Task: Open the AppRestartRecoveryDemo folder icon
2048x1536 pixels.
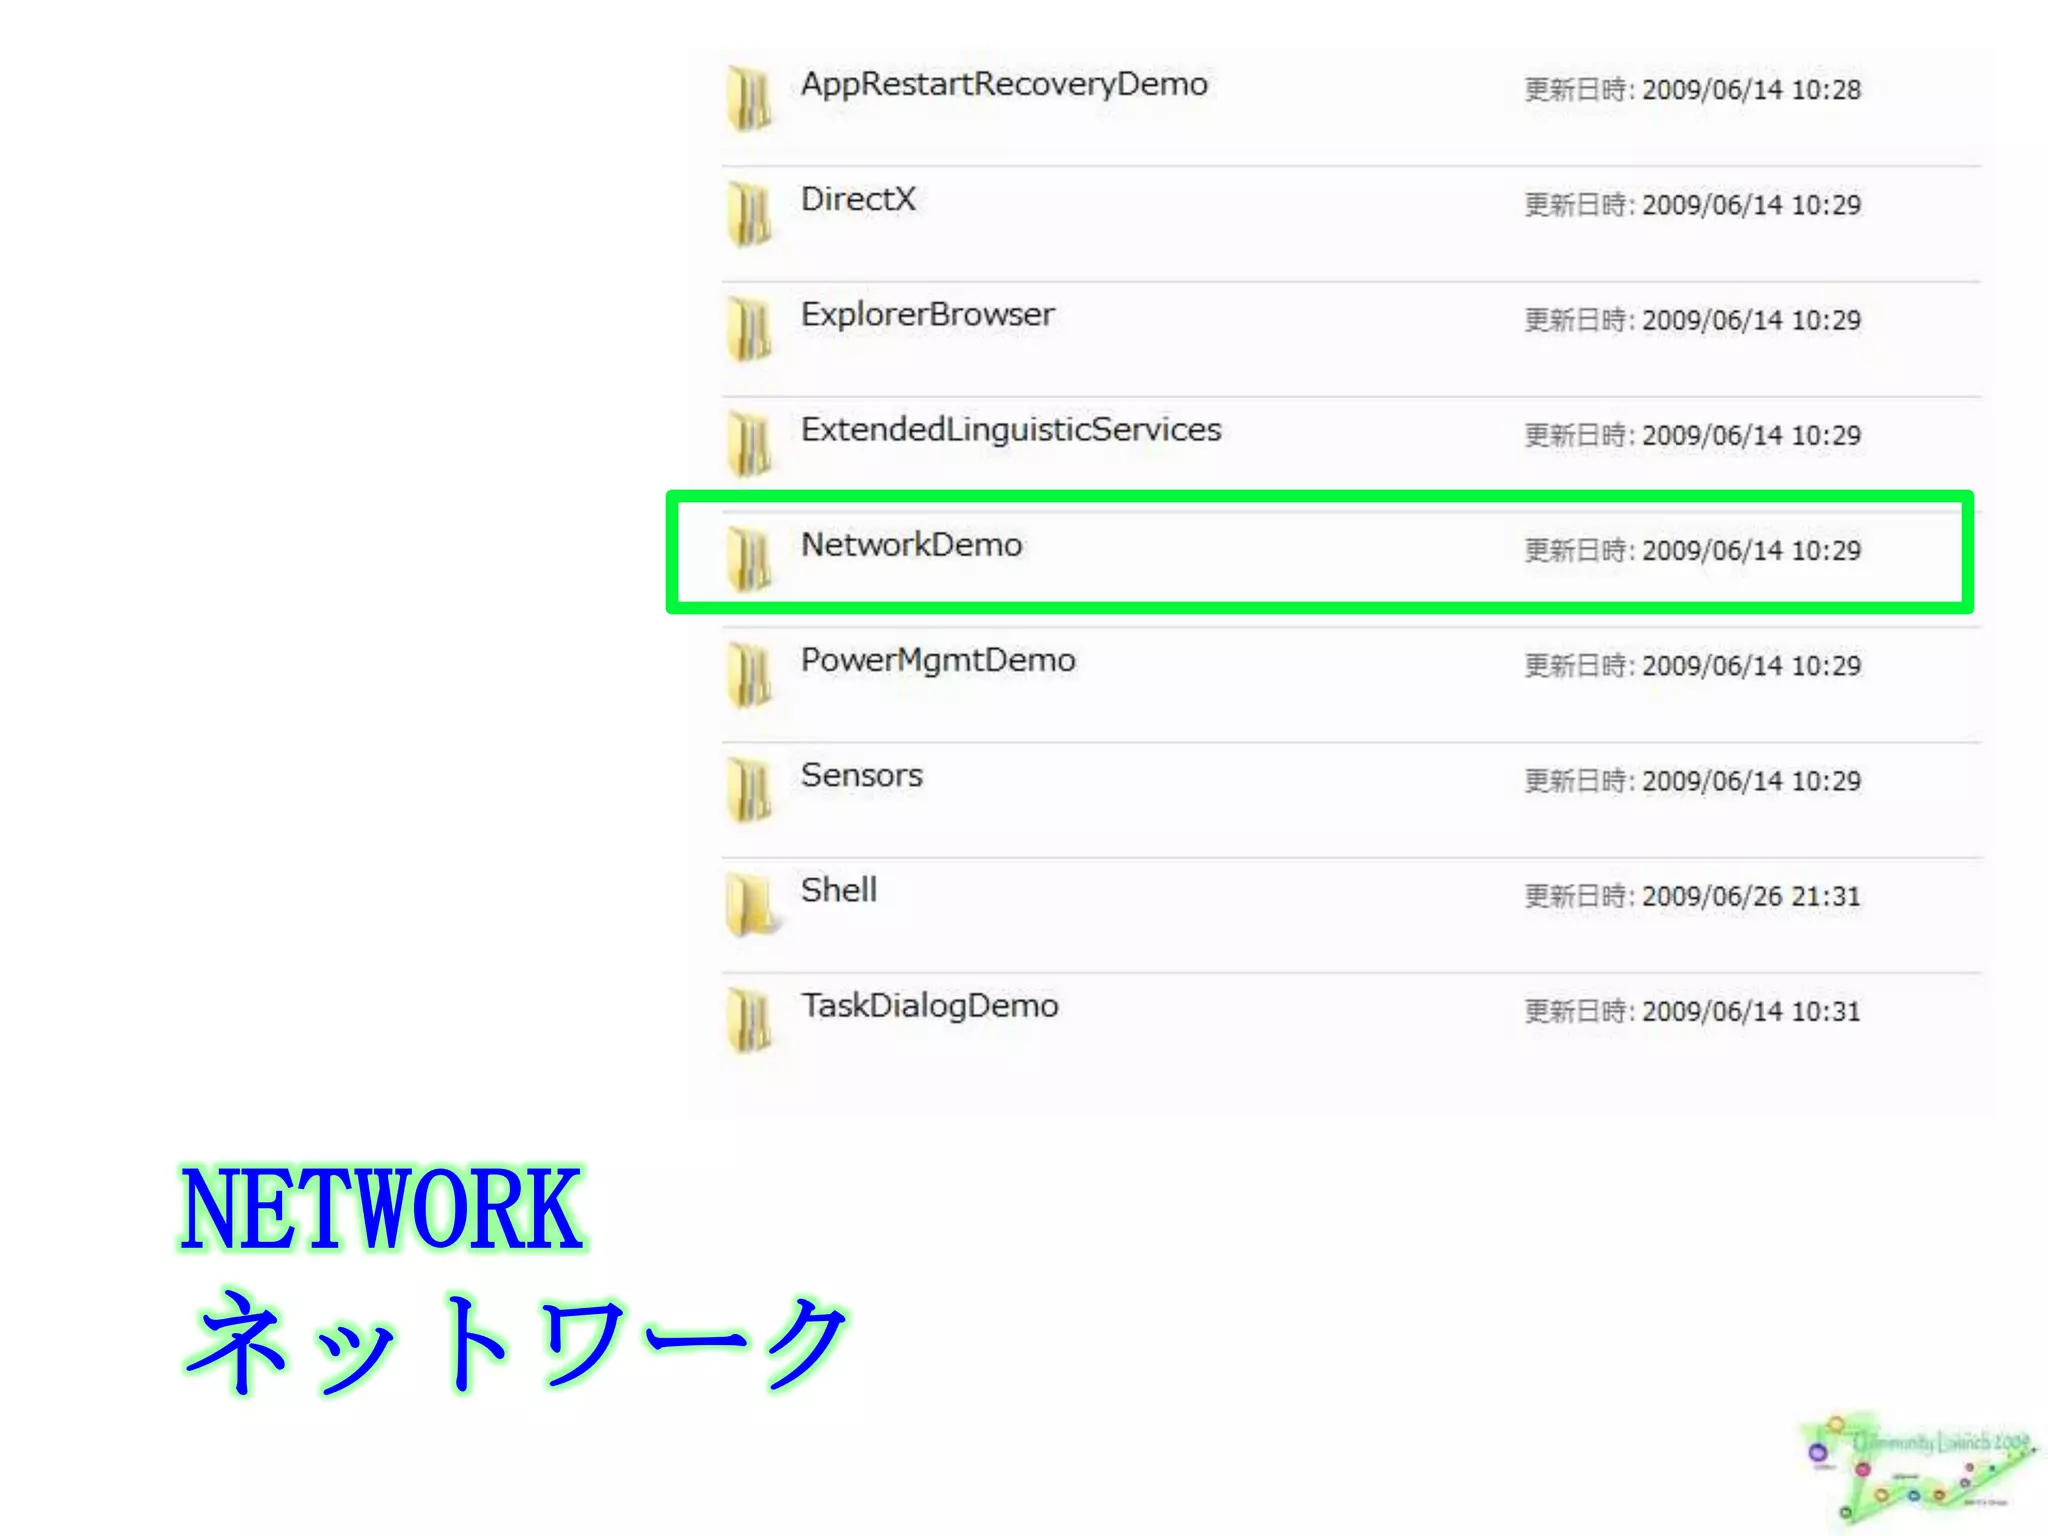Action: point(749,98)
